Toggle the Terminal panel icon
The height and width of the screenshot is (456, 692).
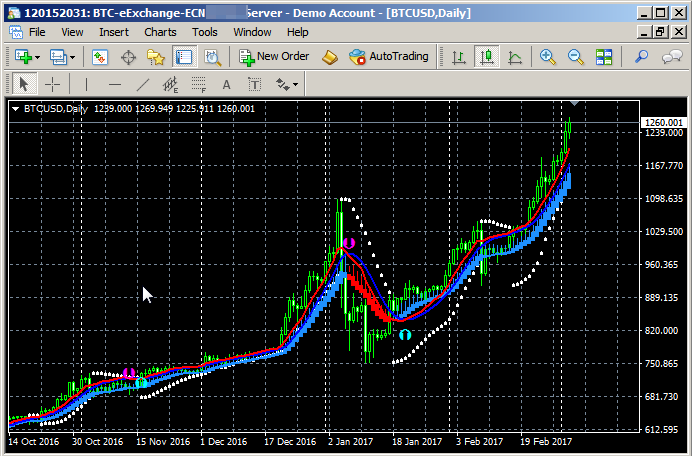(x=184, y=57)
